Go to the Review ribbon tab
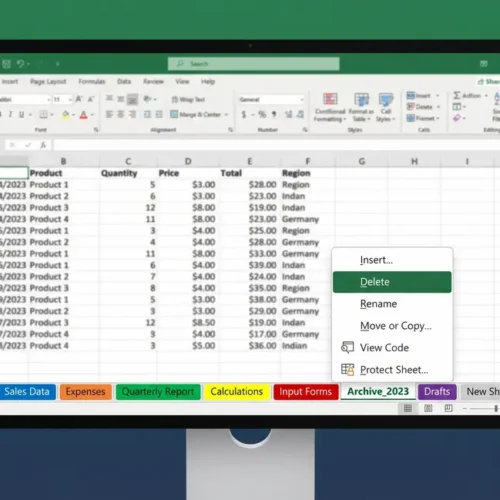The width and height of the screenshot is (500, 500). (153, 81)
